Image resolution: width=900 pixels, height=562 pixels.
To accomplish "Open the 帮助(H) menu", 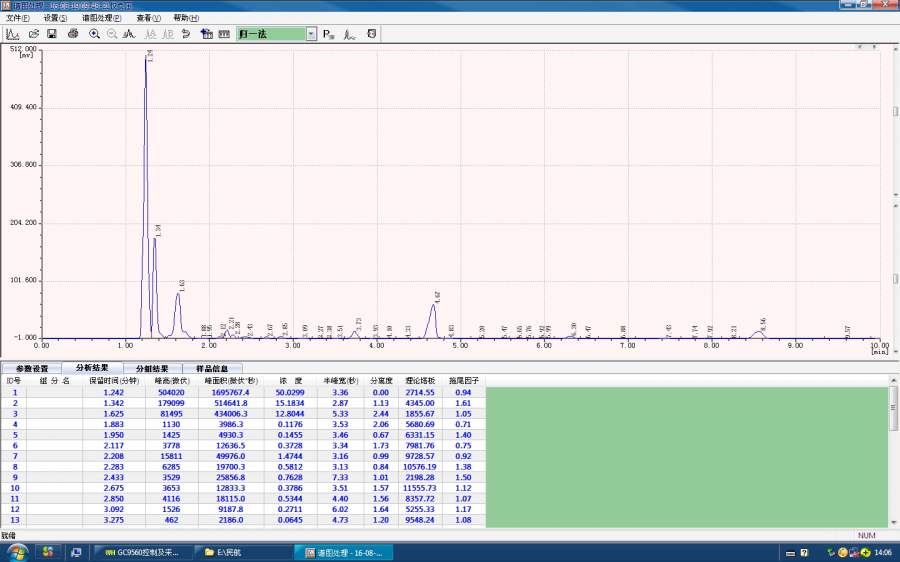I will (186, 18).
